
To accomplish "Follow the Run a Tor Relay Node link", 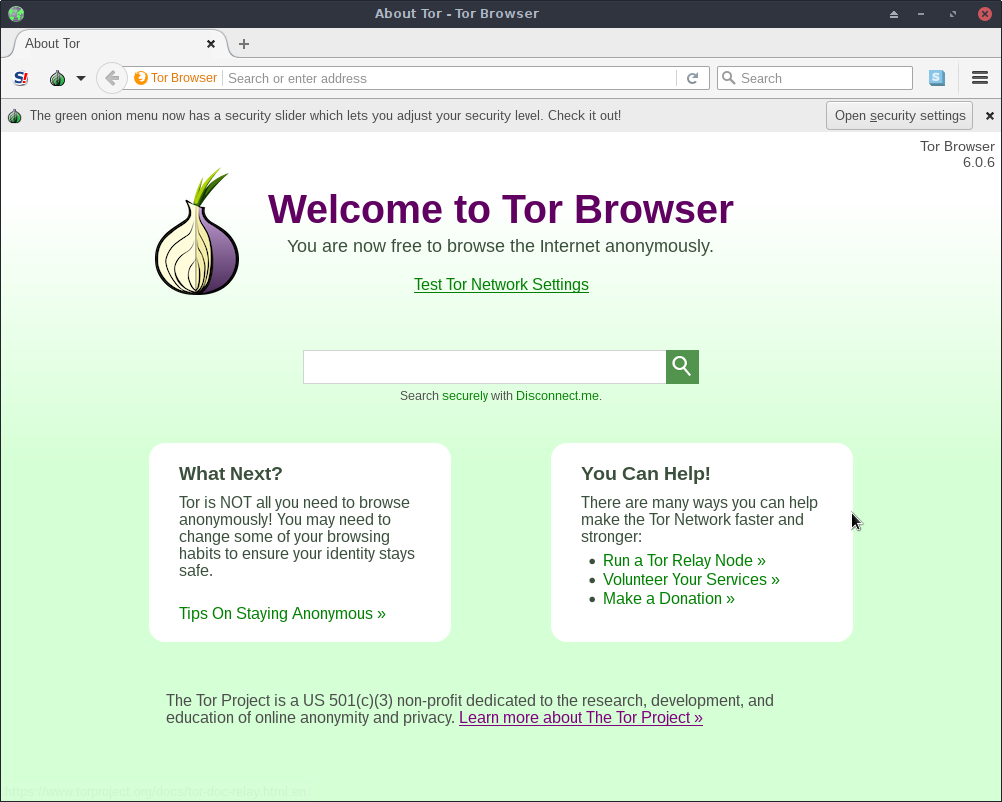I will [x=684, y=561].
